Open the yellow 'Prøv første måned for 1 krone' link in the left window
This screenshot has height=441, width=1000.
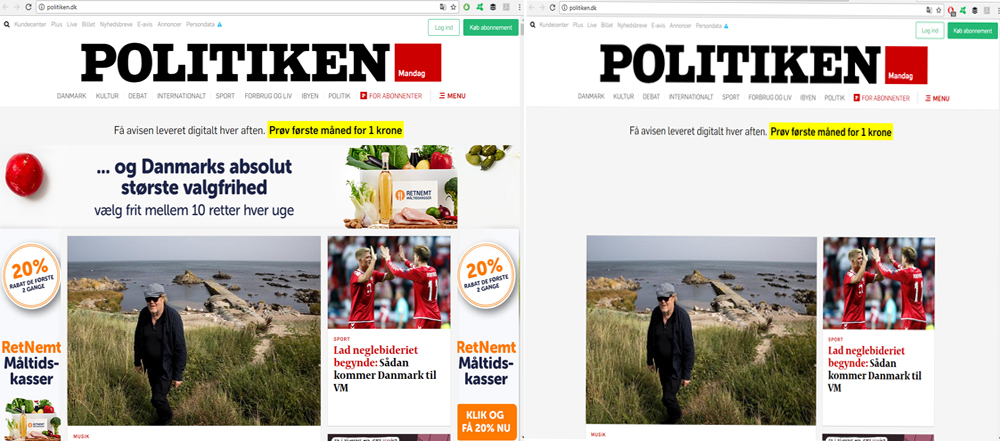click(x=336, y=130)
